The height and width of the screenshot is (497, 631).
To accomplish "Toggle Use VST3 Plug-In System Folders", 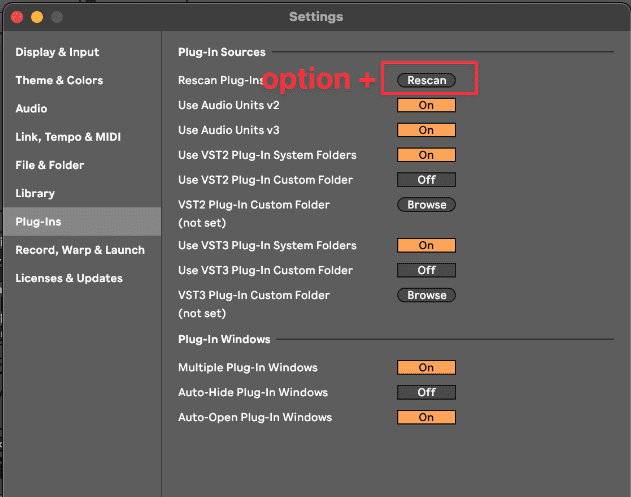I will (x=426, y=245).
